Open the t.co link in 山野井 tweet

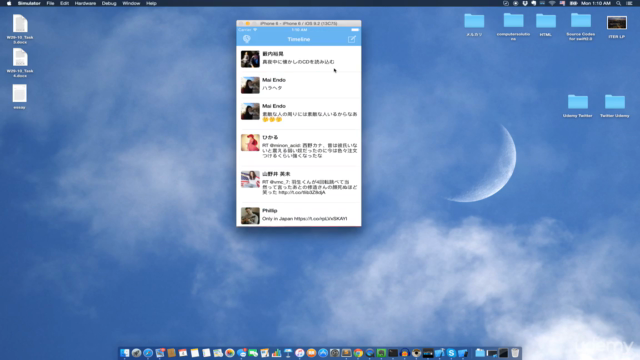pyautogui.click(x=302, y=192)
